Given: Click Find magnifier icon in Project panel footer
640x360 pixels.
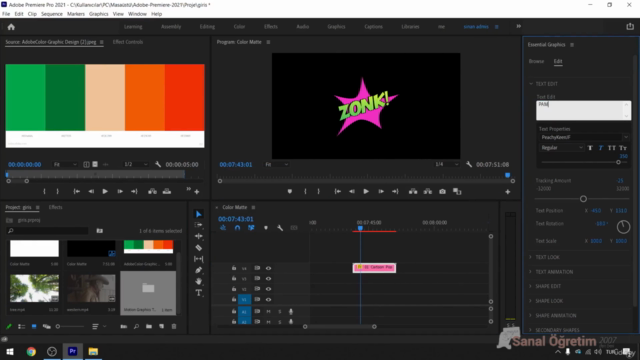Looking at the screenshot, I should click(136, 327).
